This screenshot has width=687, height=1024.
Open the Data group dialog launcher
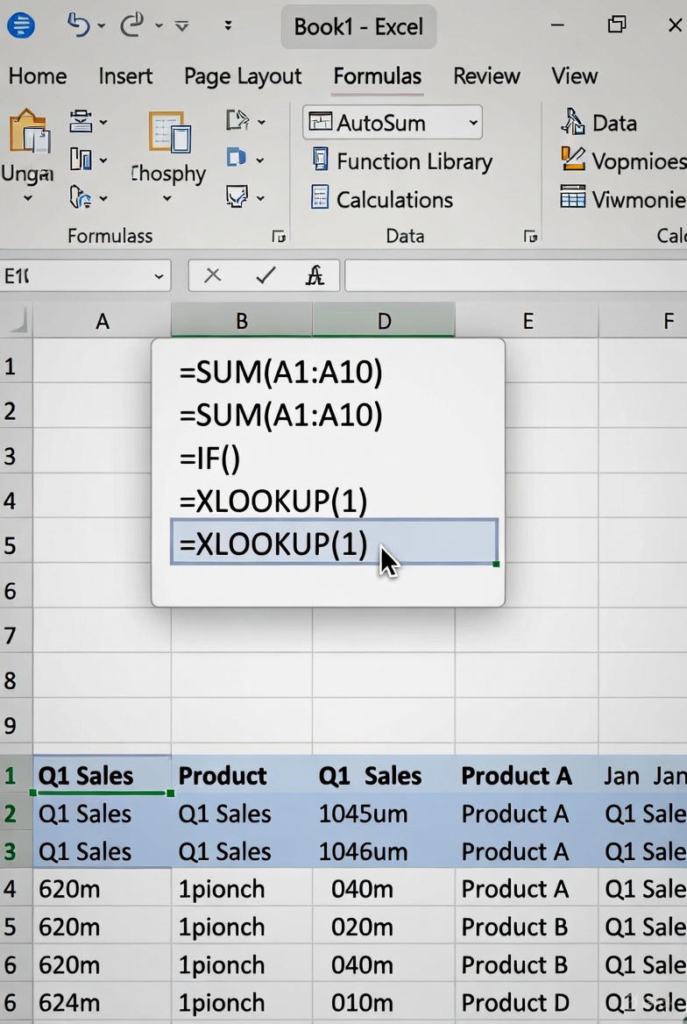pos(529,237)
